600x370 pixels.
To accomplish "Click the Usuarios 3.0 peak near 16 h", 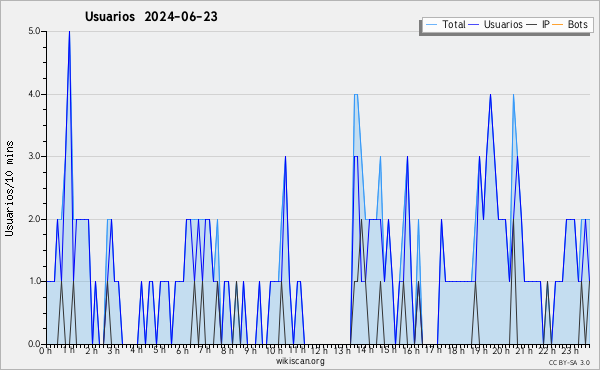I will [408, 157].
